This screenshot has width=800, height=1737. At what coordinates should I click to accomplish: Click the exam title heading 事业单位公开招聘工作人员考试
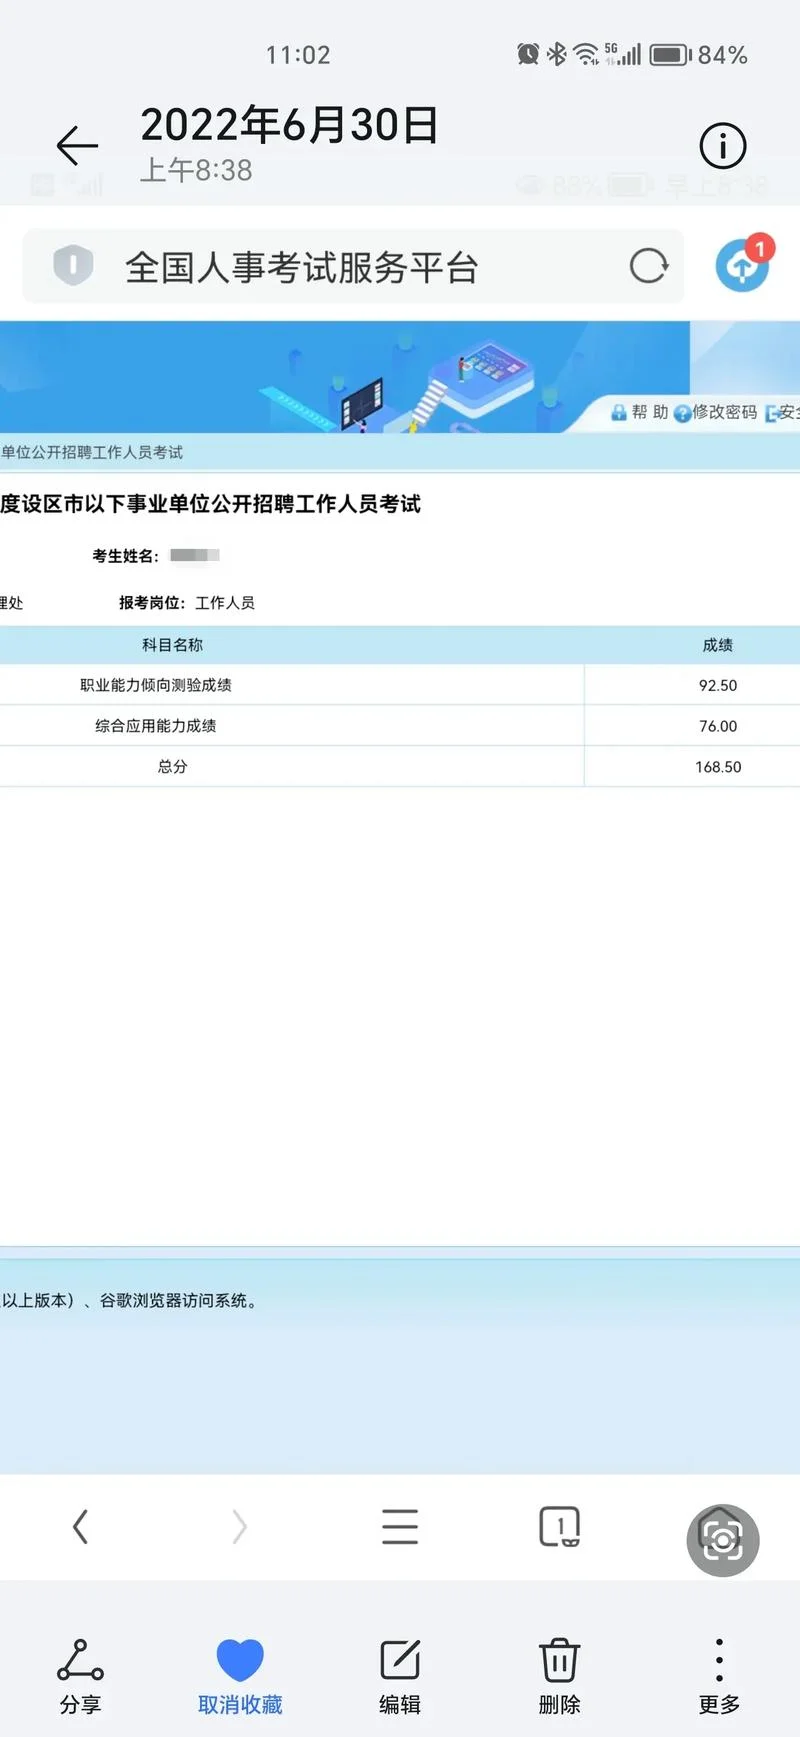(210, 504)
